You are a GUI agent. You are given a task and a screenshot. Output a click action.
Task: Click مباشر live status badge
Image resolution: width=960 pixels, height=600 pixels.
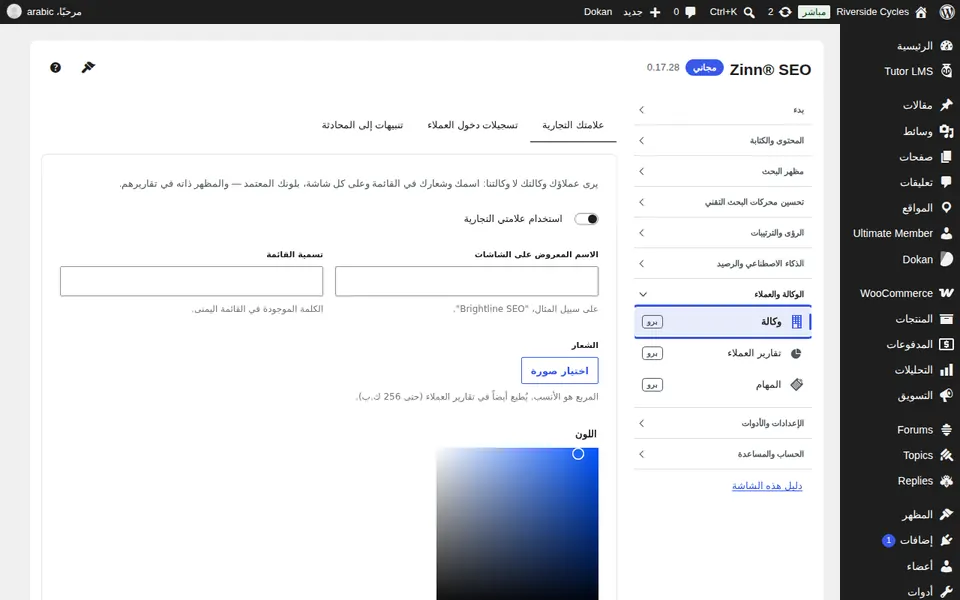(814, 12)
